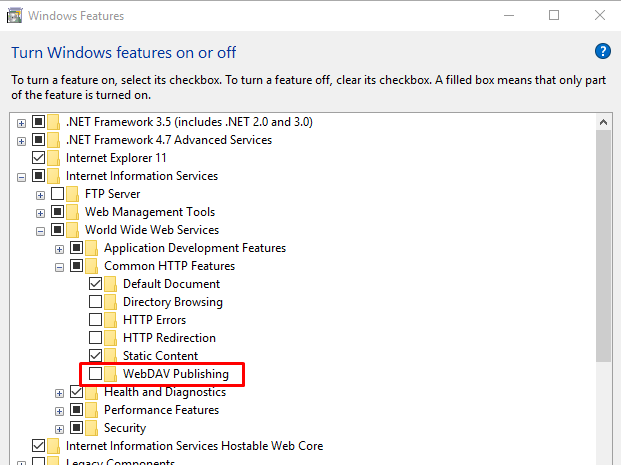
Task: Click folder icon beside Directory Browsing
Action: pyautogui.click(x=110, y=302)
